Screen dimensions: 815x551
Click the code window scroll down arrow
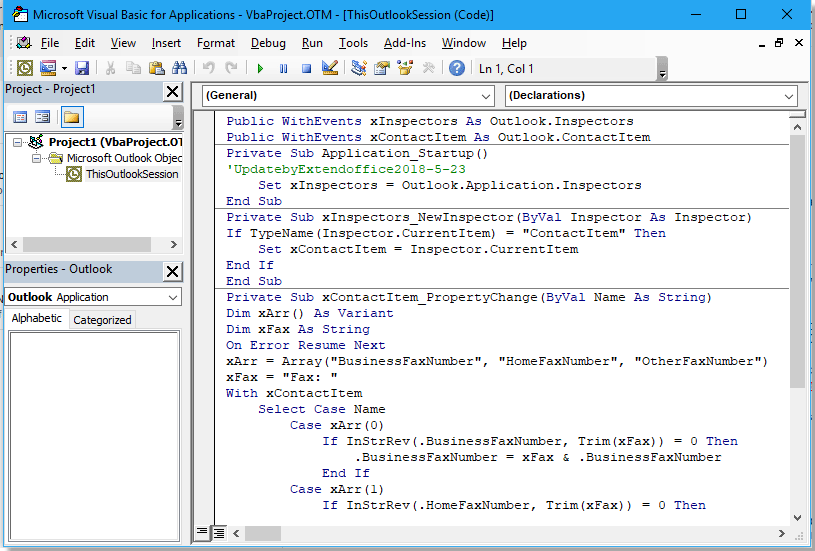point(797,517)
